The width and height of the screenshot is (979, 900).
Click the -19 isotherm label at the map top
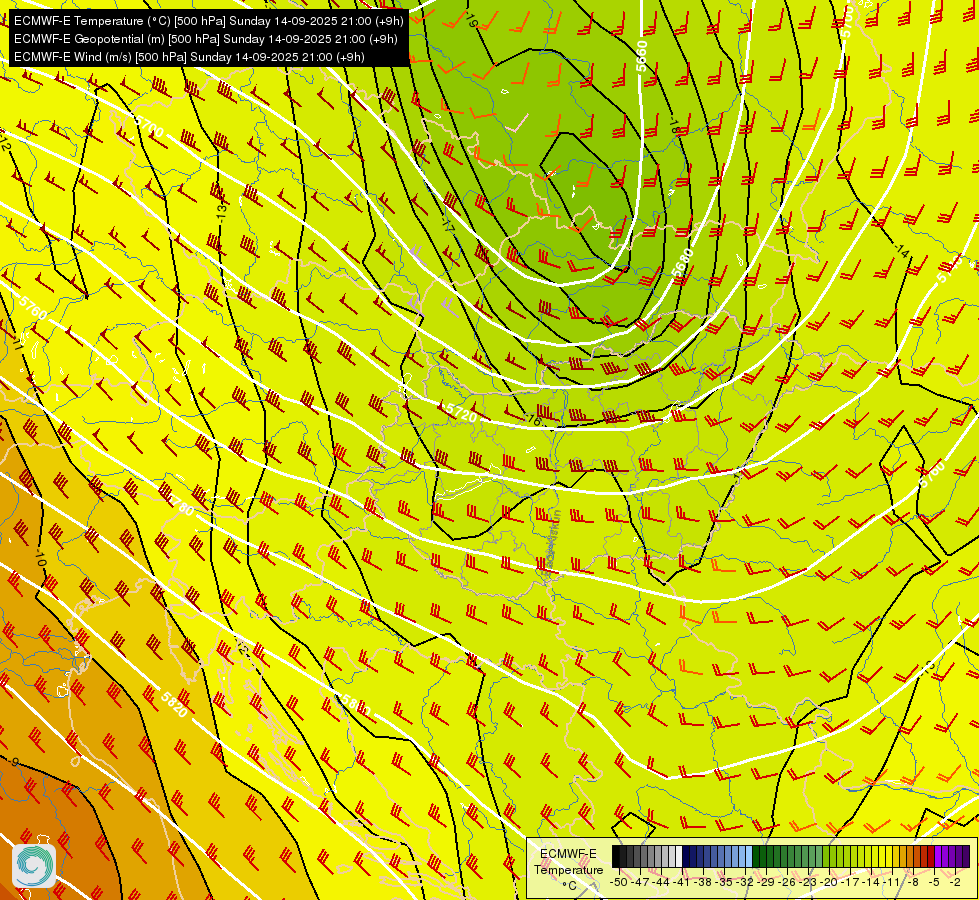(471, 21)
